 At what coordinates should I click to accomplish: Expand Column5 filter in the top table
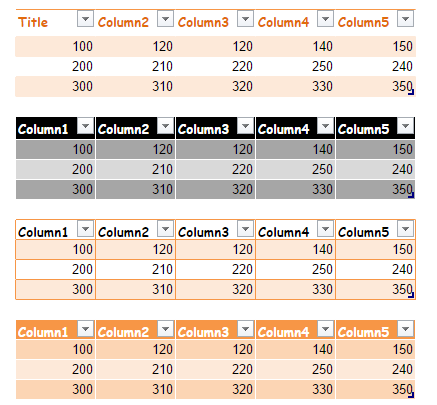405,18
